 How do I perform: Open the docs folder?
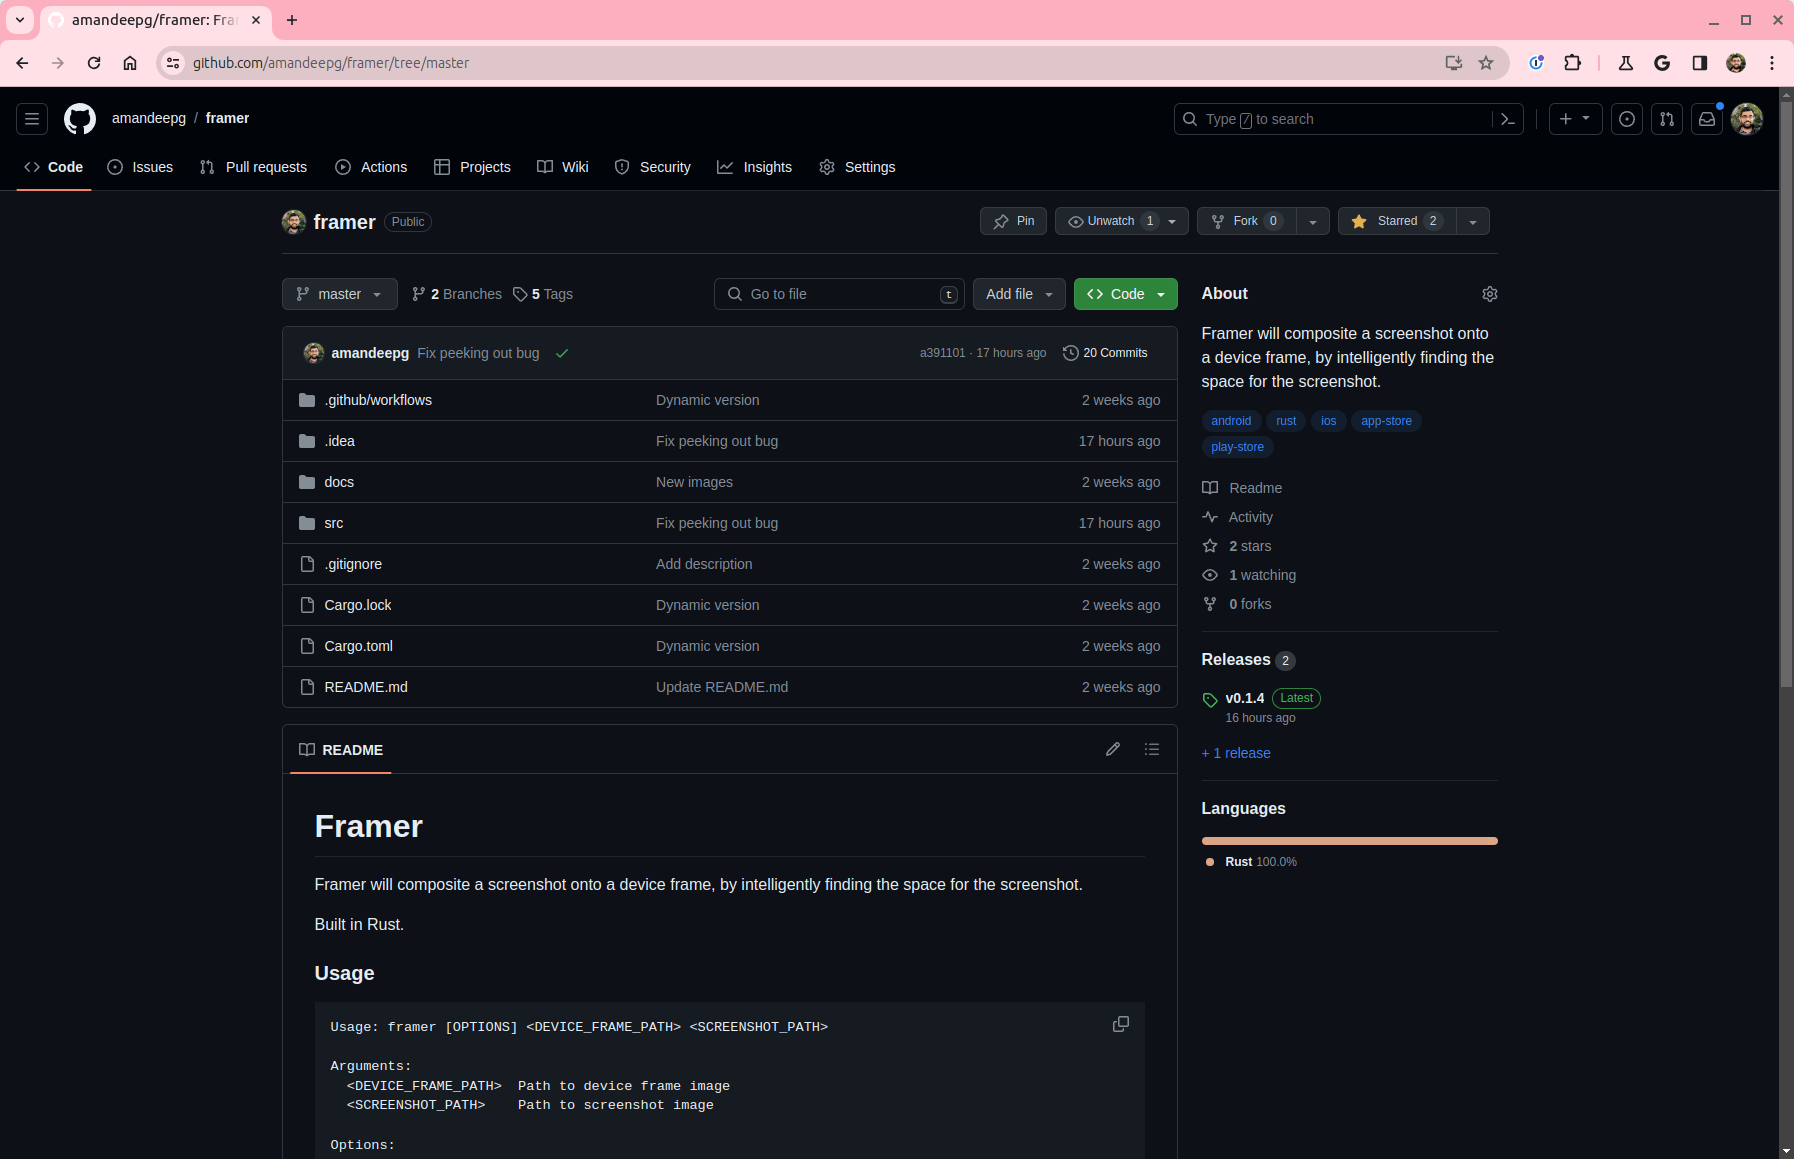339,482
